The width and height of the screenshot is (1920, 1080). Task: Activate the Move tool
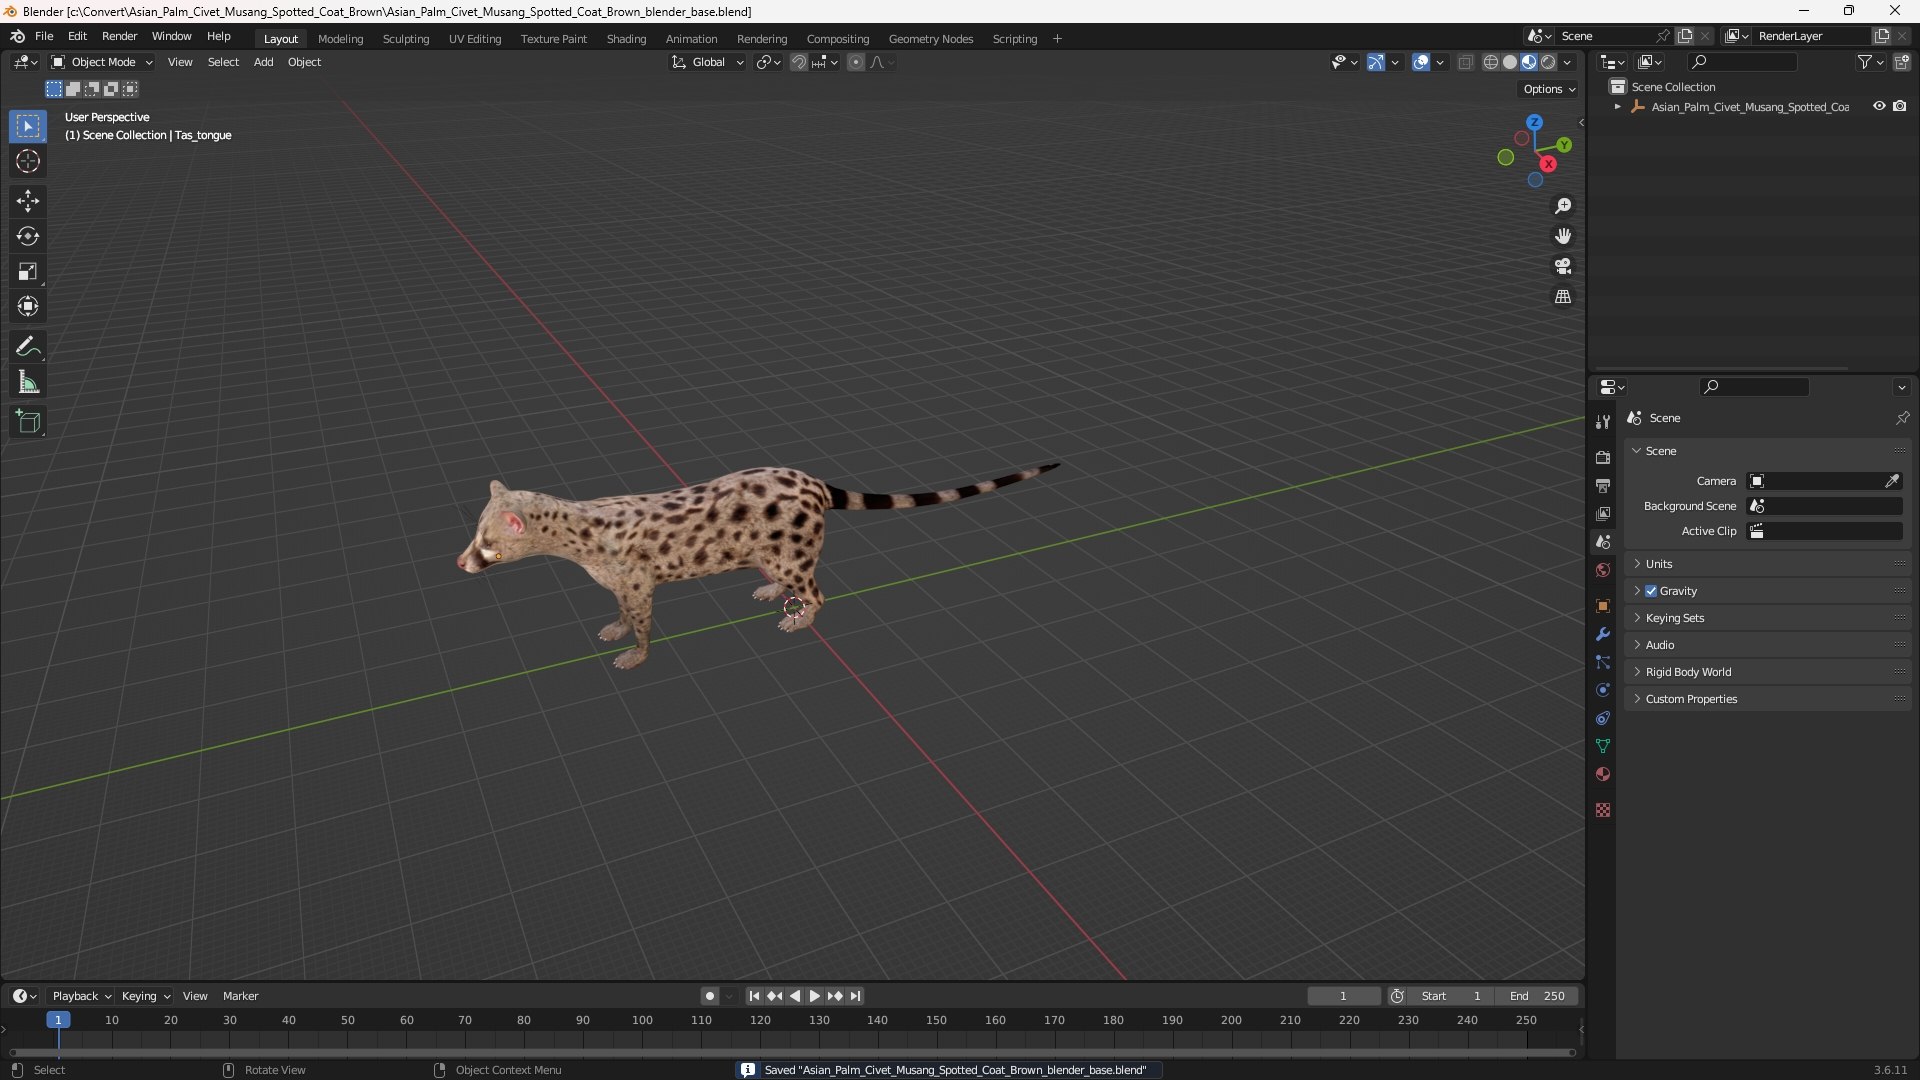point(28,201)
